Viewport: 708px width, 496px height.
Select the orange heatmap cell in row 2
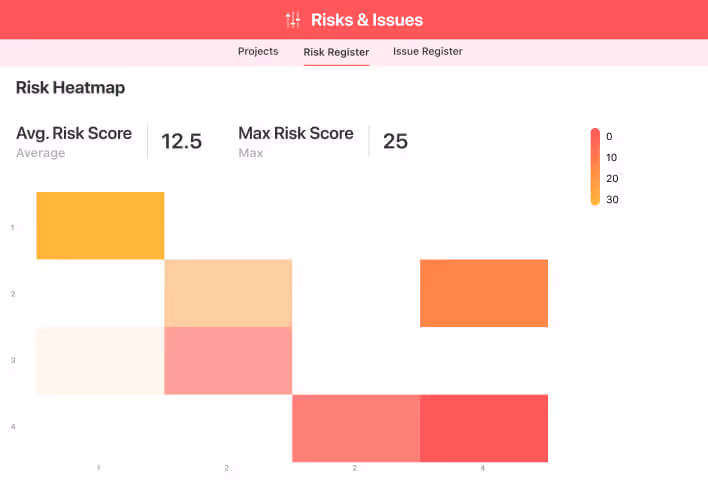pyautogui.click(x=484, y=293)
